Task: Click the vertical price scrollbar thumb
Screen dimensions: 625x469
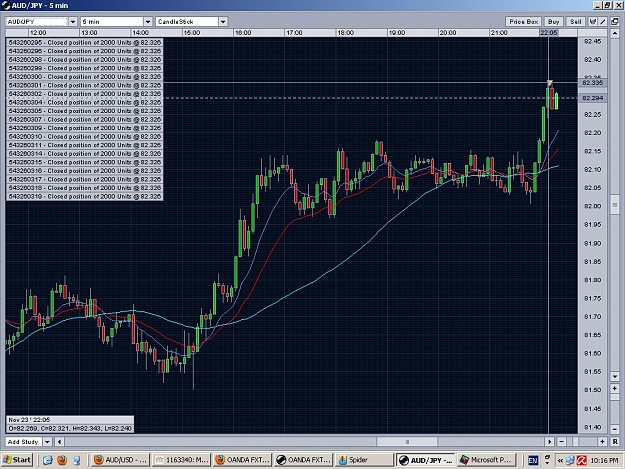Action: tap(614, 205)
